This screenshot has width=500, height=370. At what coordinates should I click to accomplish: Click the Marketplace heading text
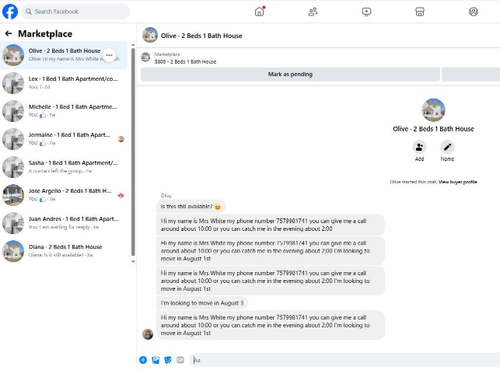pyautogui.click(x=45, y=34)
